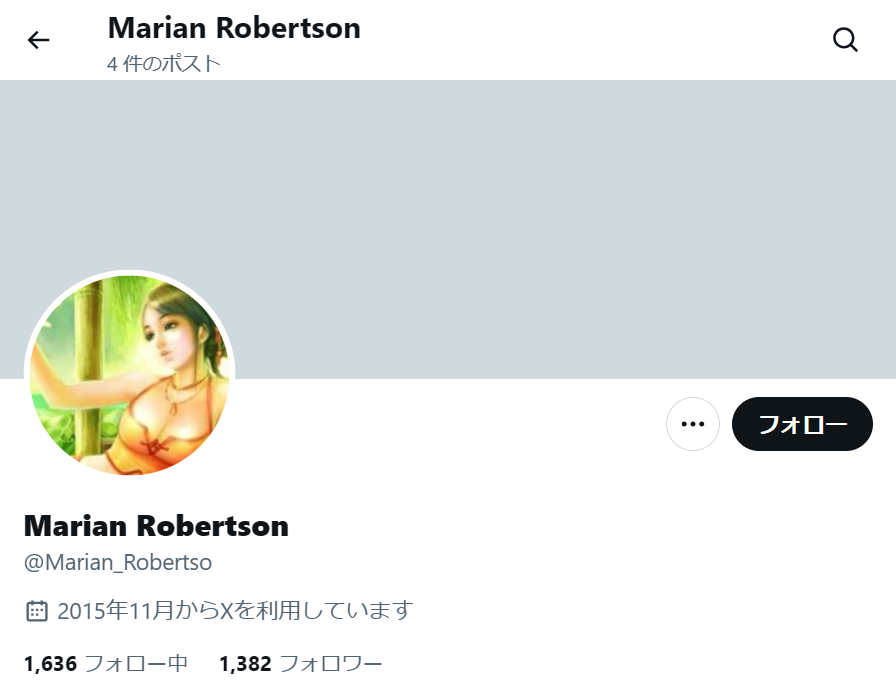Click the 4 件のポスト post count
The image size is (896, 684).
(163, 63)
